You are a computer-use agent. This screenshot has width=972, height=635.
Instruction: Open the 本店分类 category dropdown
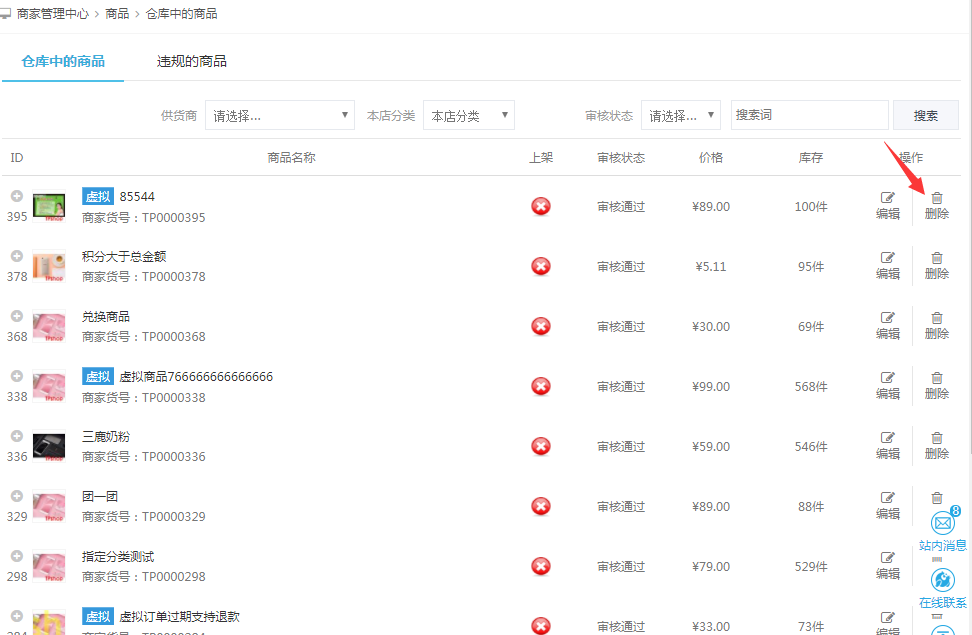click(x=468, y=115)
